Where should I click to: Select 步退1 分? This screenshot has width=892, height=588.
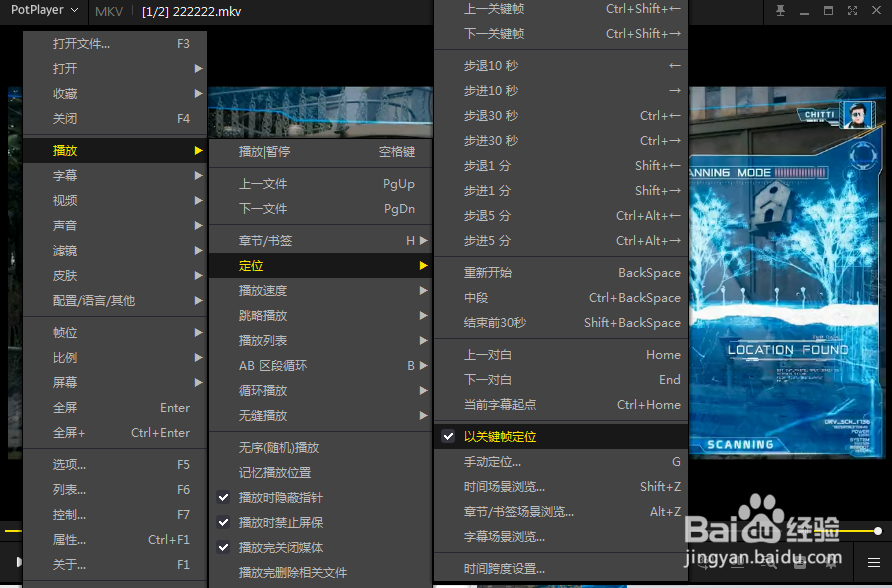click(x=561, y=166)
